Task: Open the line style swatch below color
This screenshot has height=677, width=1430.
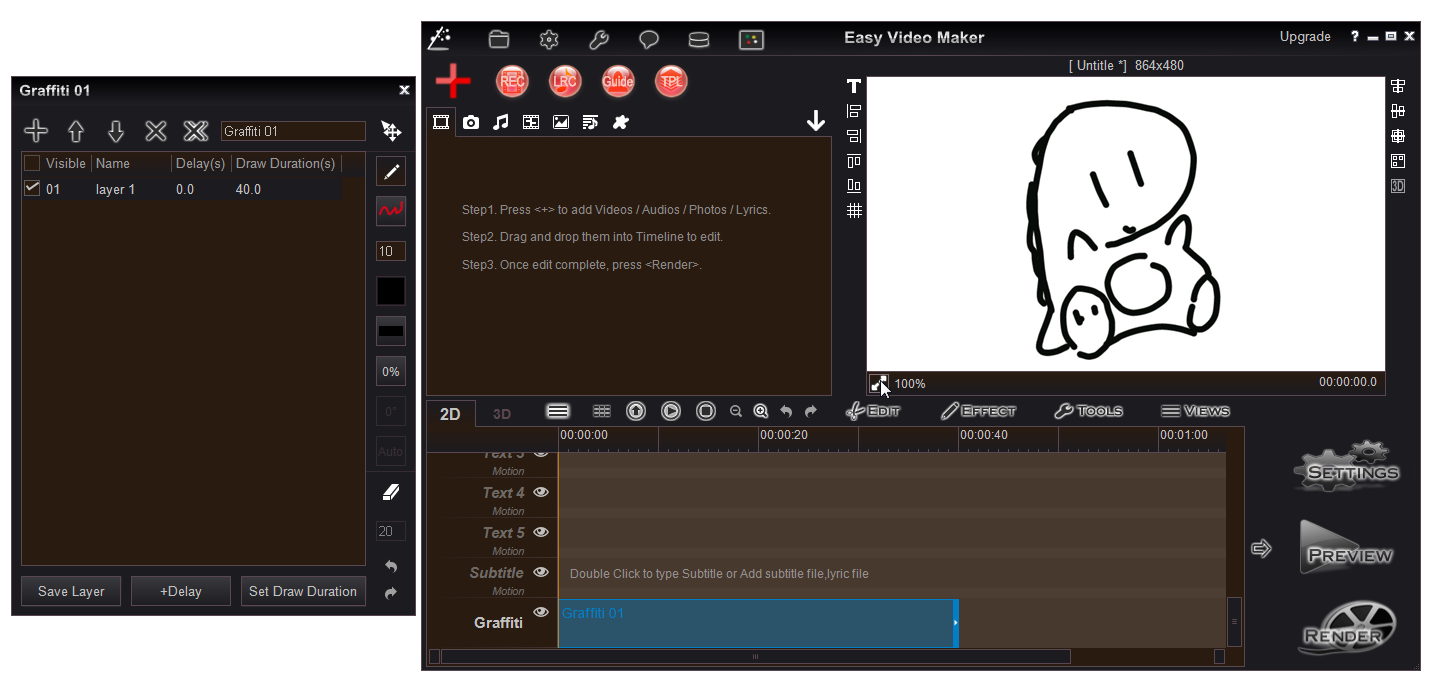Action: [x=391, y=331]
